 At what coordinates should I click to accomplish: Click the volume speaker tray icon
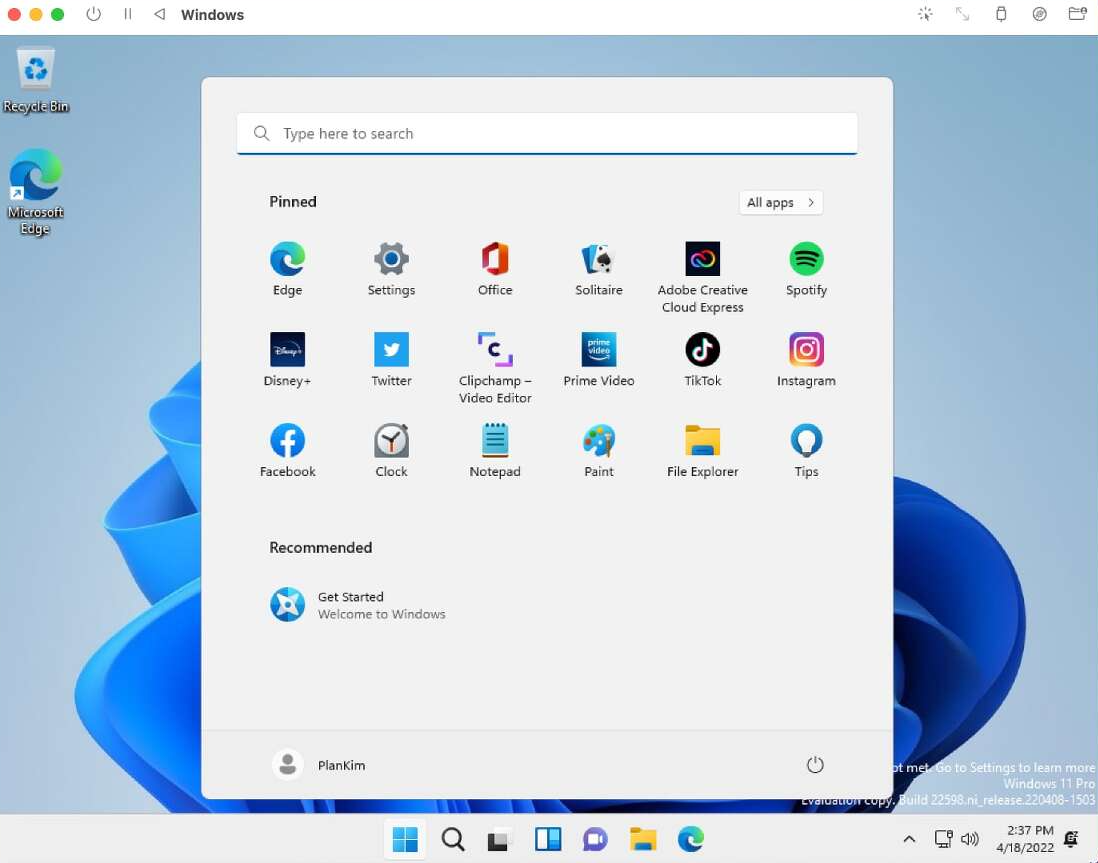coord(970,838)
